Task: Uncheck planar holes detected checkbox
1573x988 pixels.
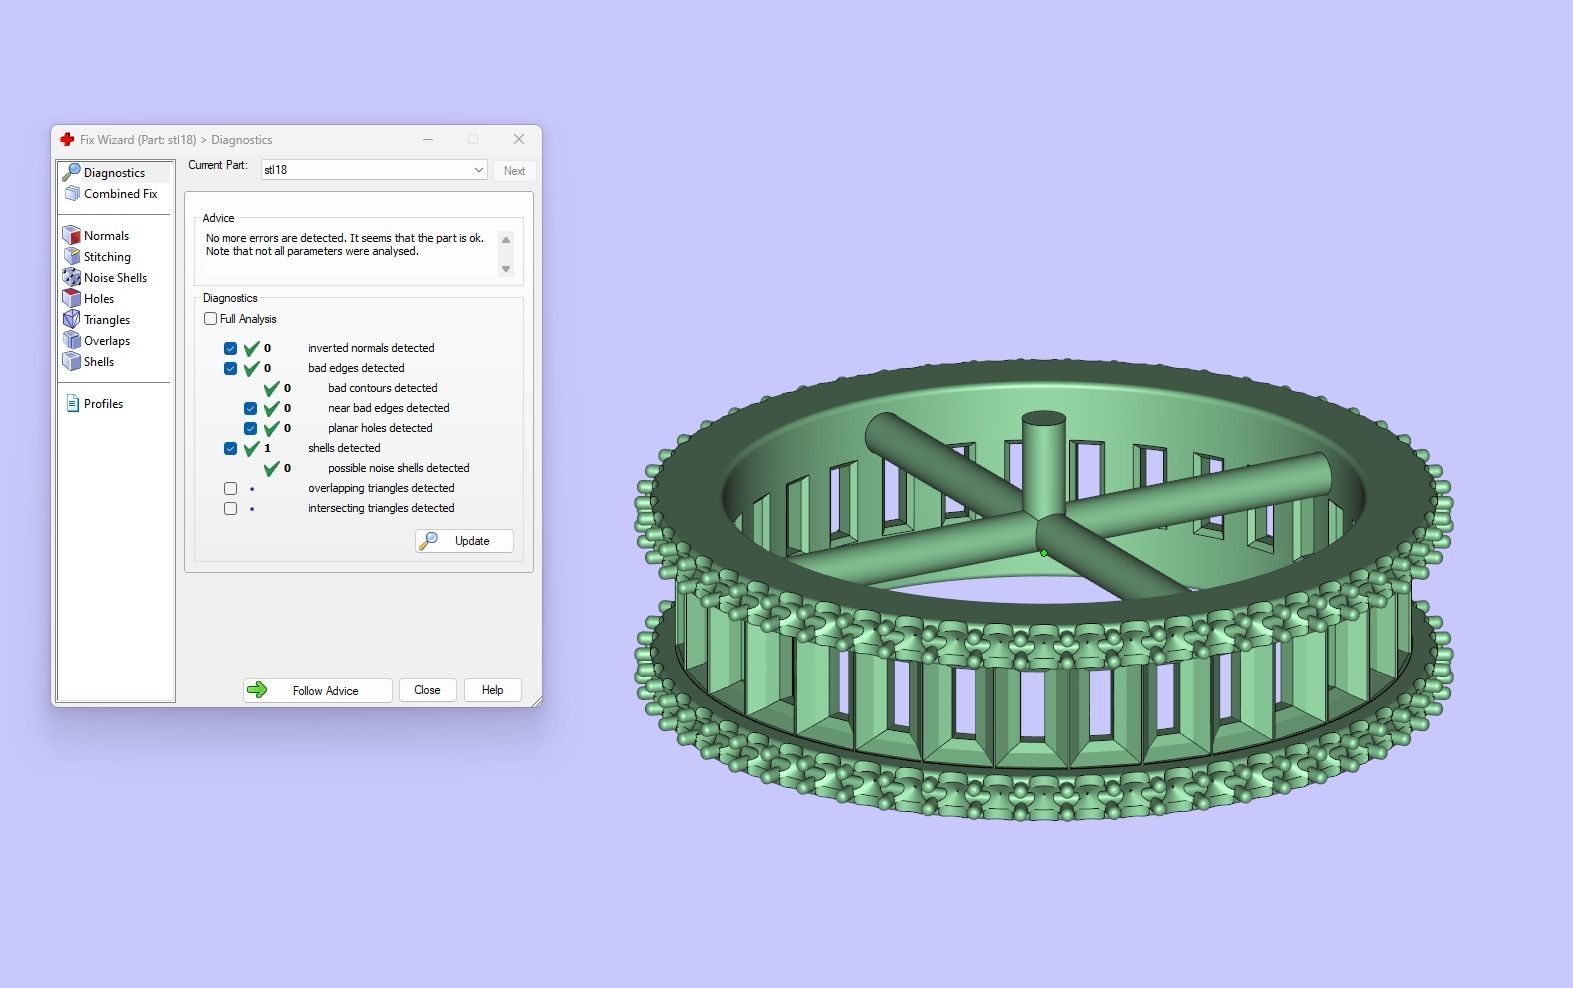Action: [250, 428]
